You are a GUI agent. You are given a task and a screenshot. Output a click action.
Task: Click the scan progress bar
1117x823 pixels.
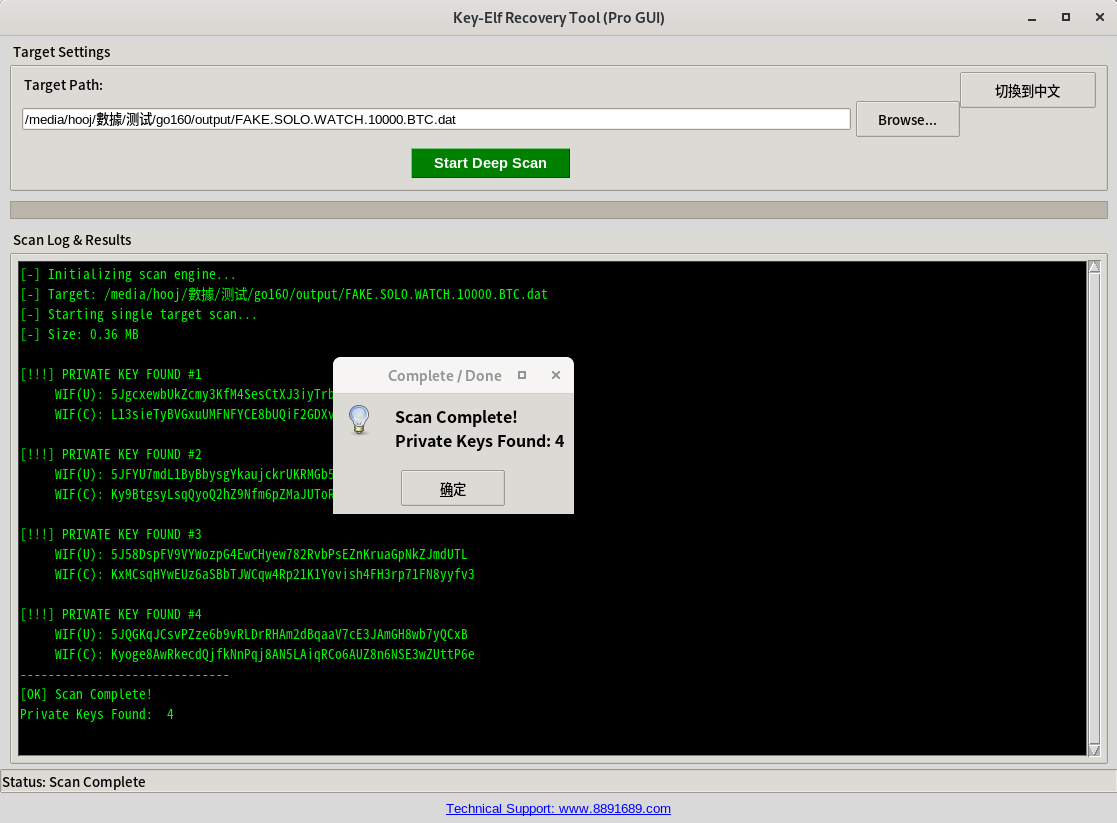tap(558, 210)
